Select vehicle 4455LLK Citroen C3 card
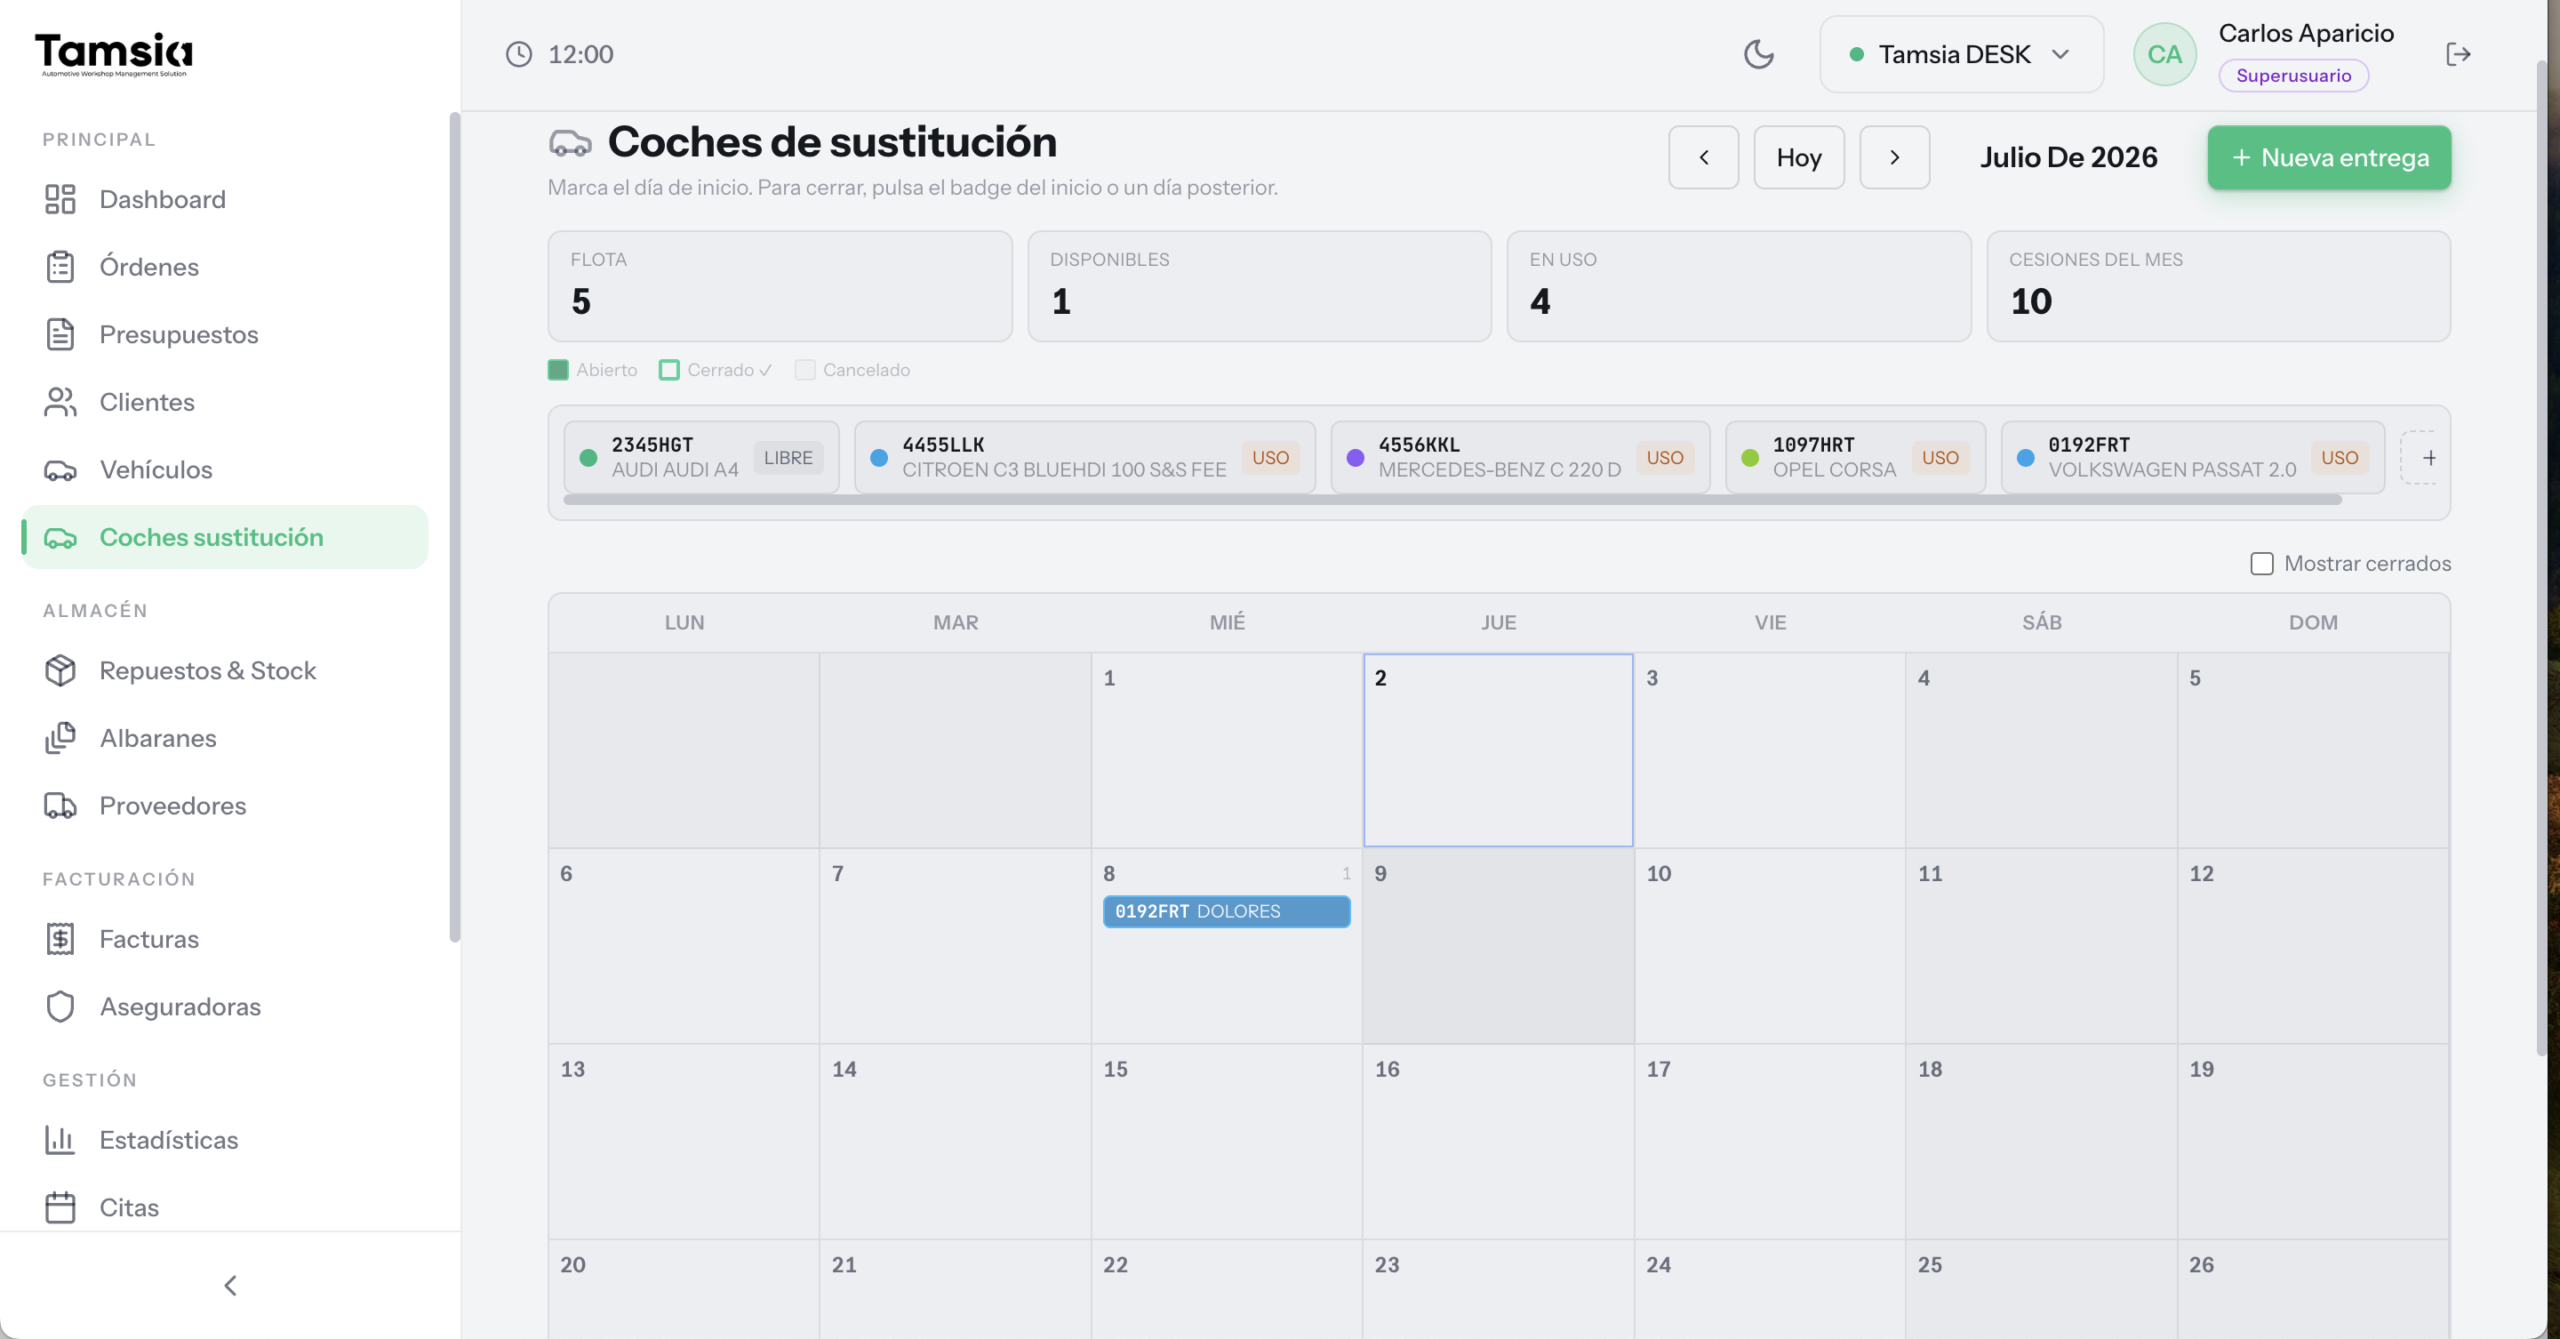The width and height of the screenshot is (2560, 1339). coord(1085,457)
